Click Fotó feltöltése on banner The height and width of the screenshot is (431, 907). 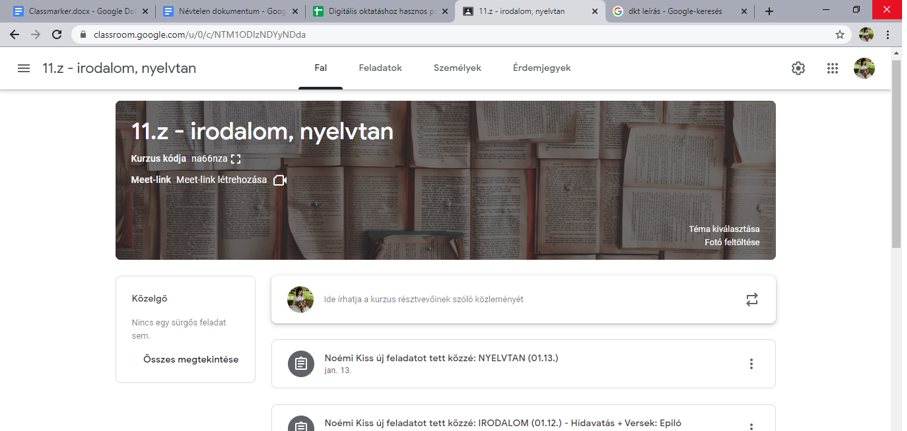732,242
